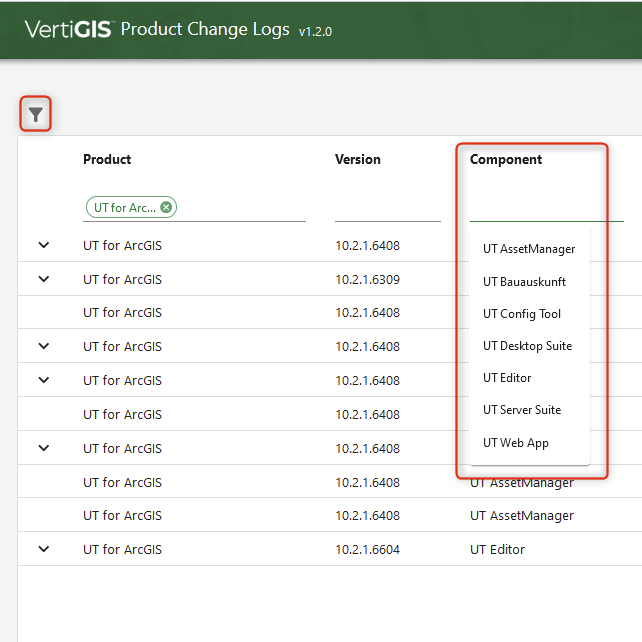Image resolution: width=642 pixels, height=642 pixels.
Task: Remove the 'UT for Arc...' filter chip via its X
Action: (x=166, y=207)
